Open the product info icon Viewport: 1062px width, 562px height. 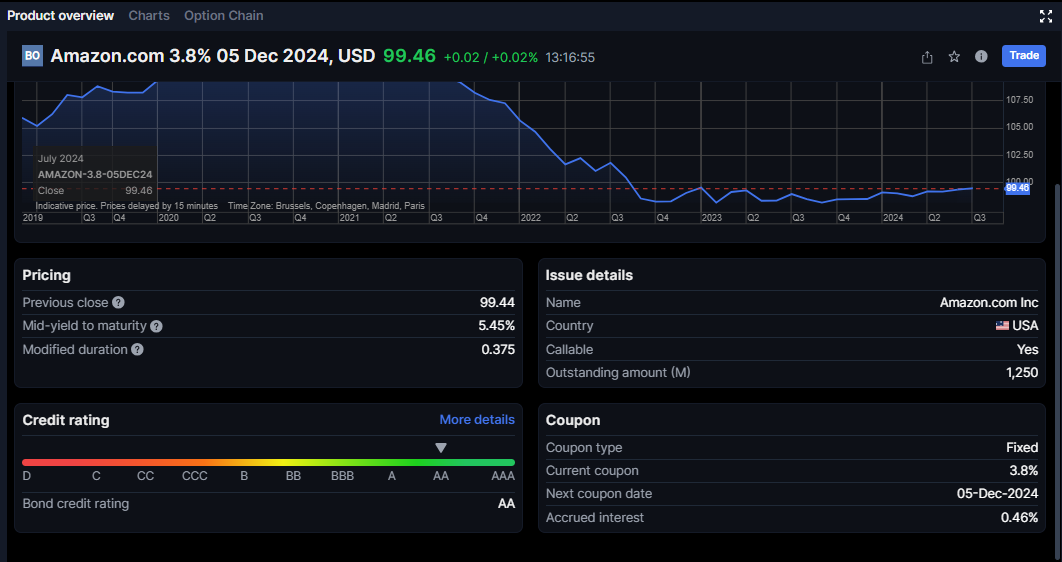(981, 56)
